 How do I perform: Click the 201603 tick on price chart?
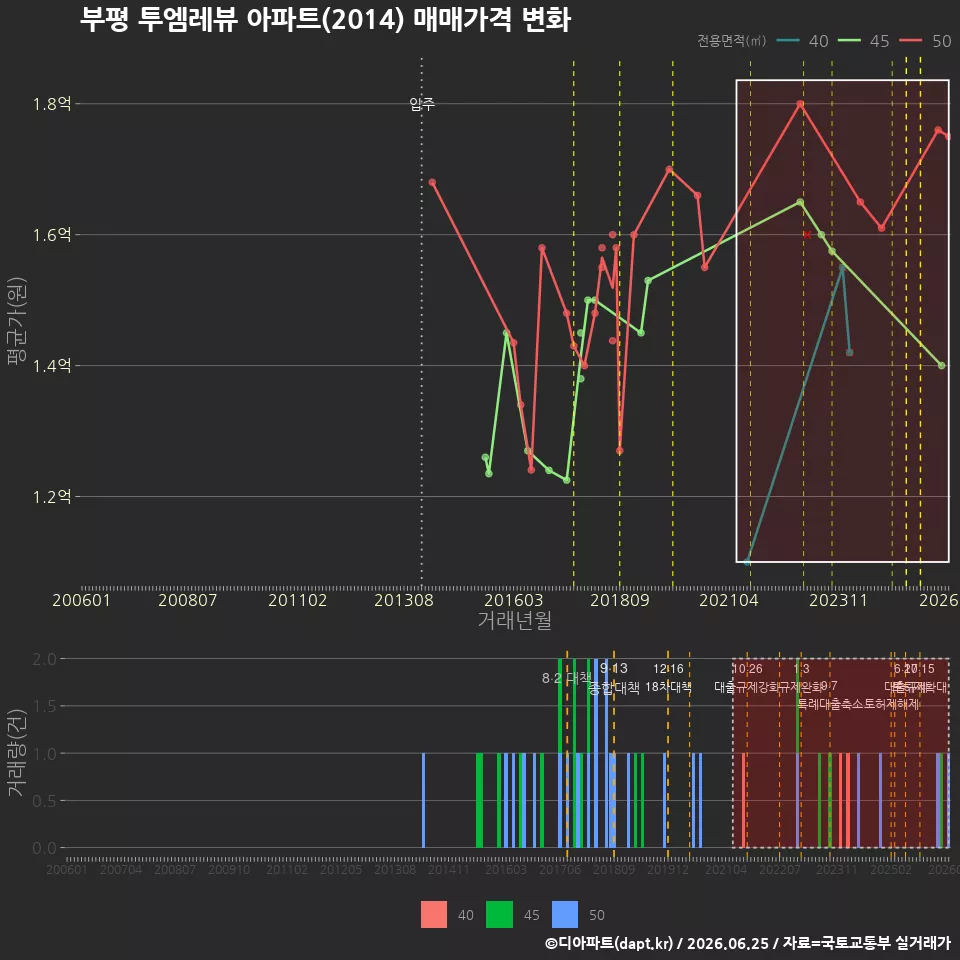513,600
